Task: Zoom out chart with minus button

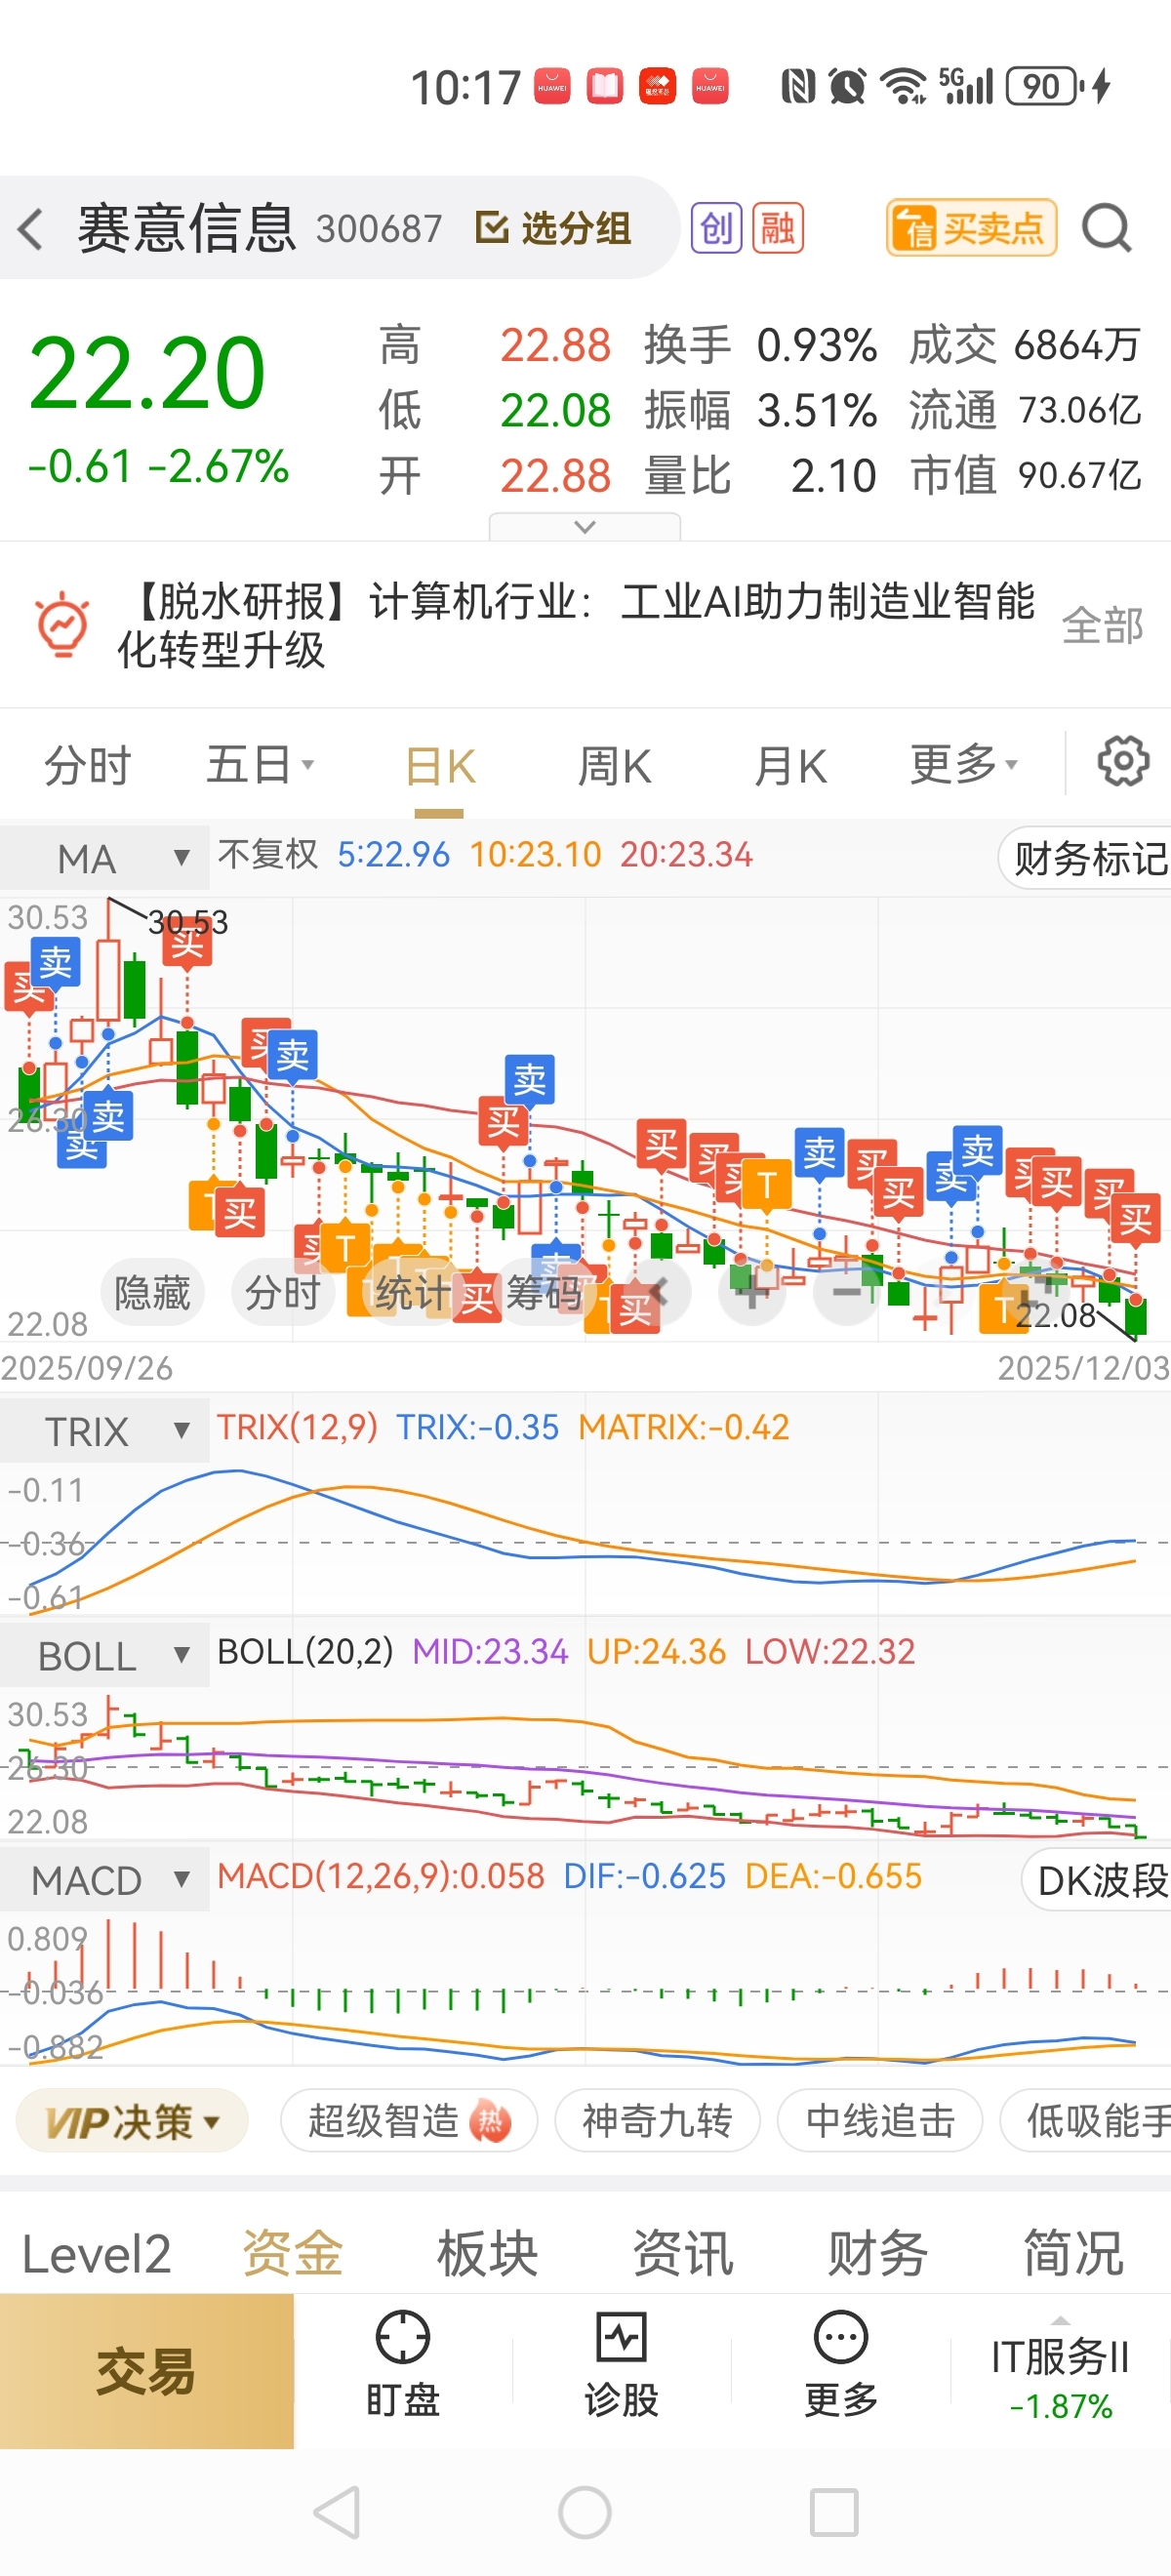Action: [x=846, y=1293]
